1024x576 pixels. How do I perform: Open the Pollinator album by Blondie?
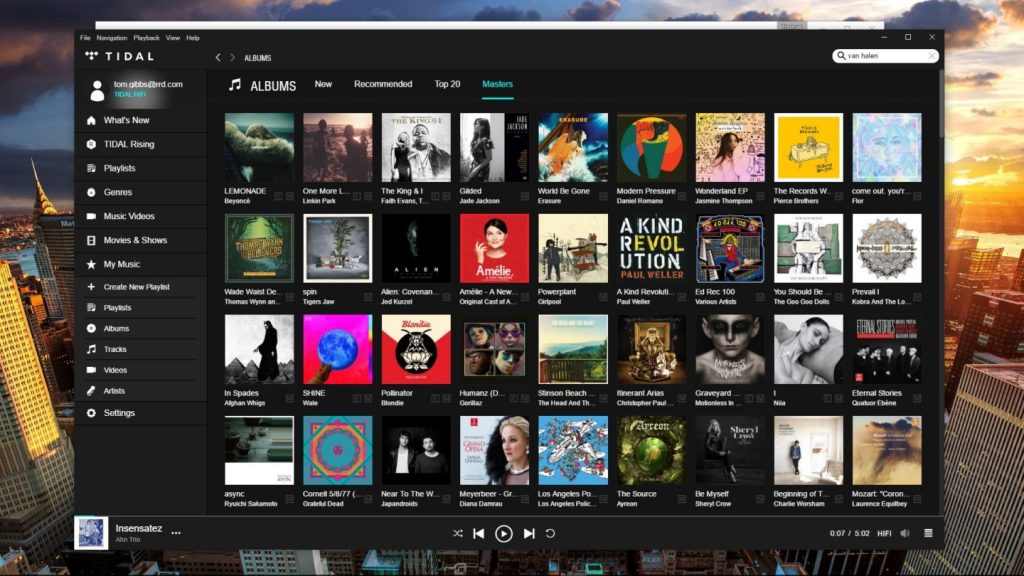(416, 349)
